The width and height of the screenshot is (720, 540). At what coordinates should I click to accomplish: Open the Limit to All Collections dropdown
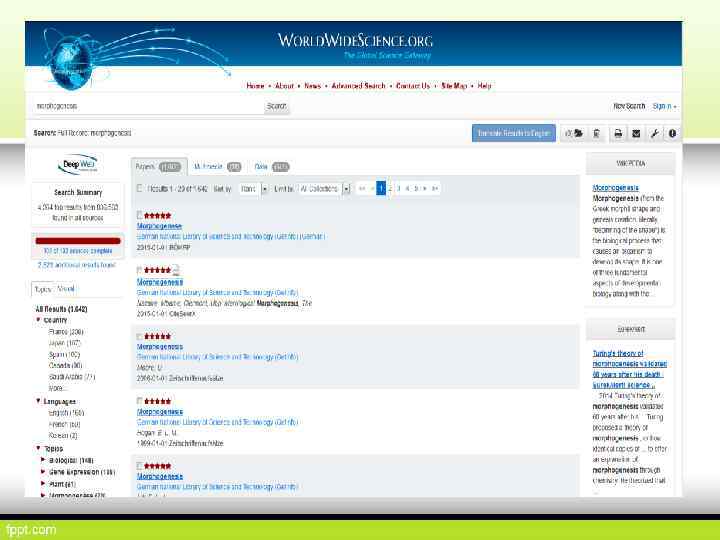click(x=324, y=189)
